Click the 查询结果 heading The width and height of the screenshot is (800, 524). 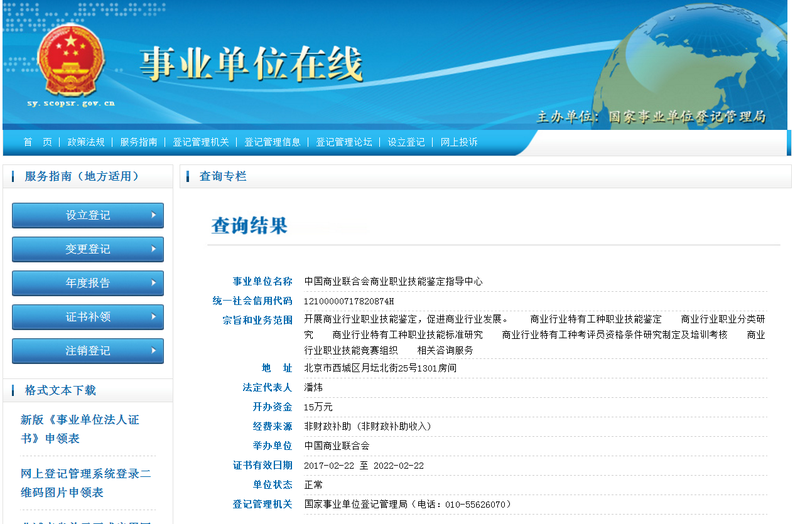[249, 226]
